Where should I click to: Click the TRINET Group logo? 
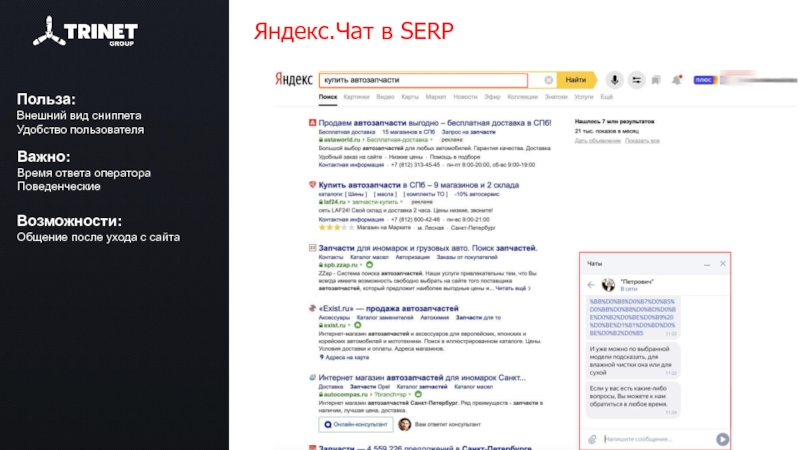tap(85, 32)
